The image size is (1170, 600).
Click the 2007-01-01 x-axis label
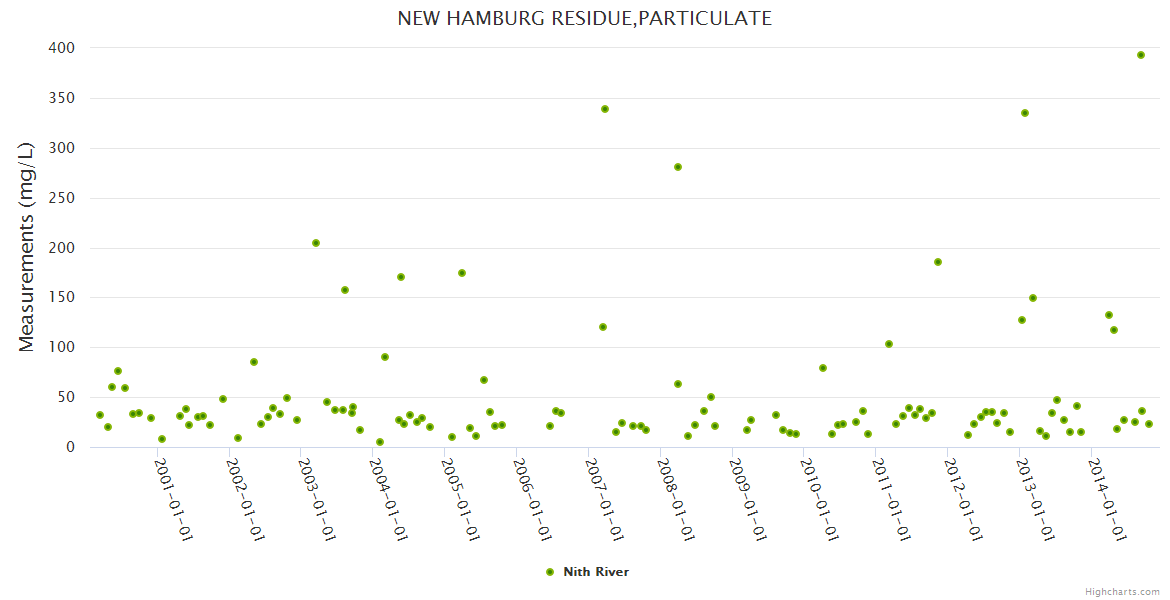pos(604,500)
